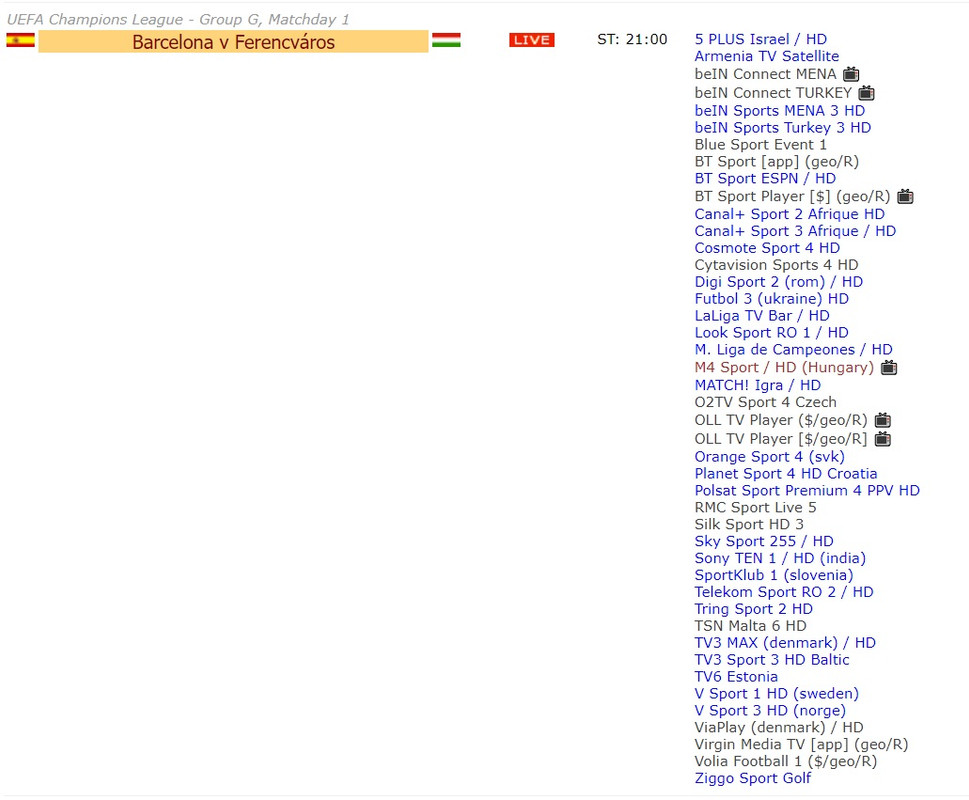Open Look Sport RO 1 / HD link
Image resolution: width=969 pixels, height=800 pixels.
click(771, 333)
